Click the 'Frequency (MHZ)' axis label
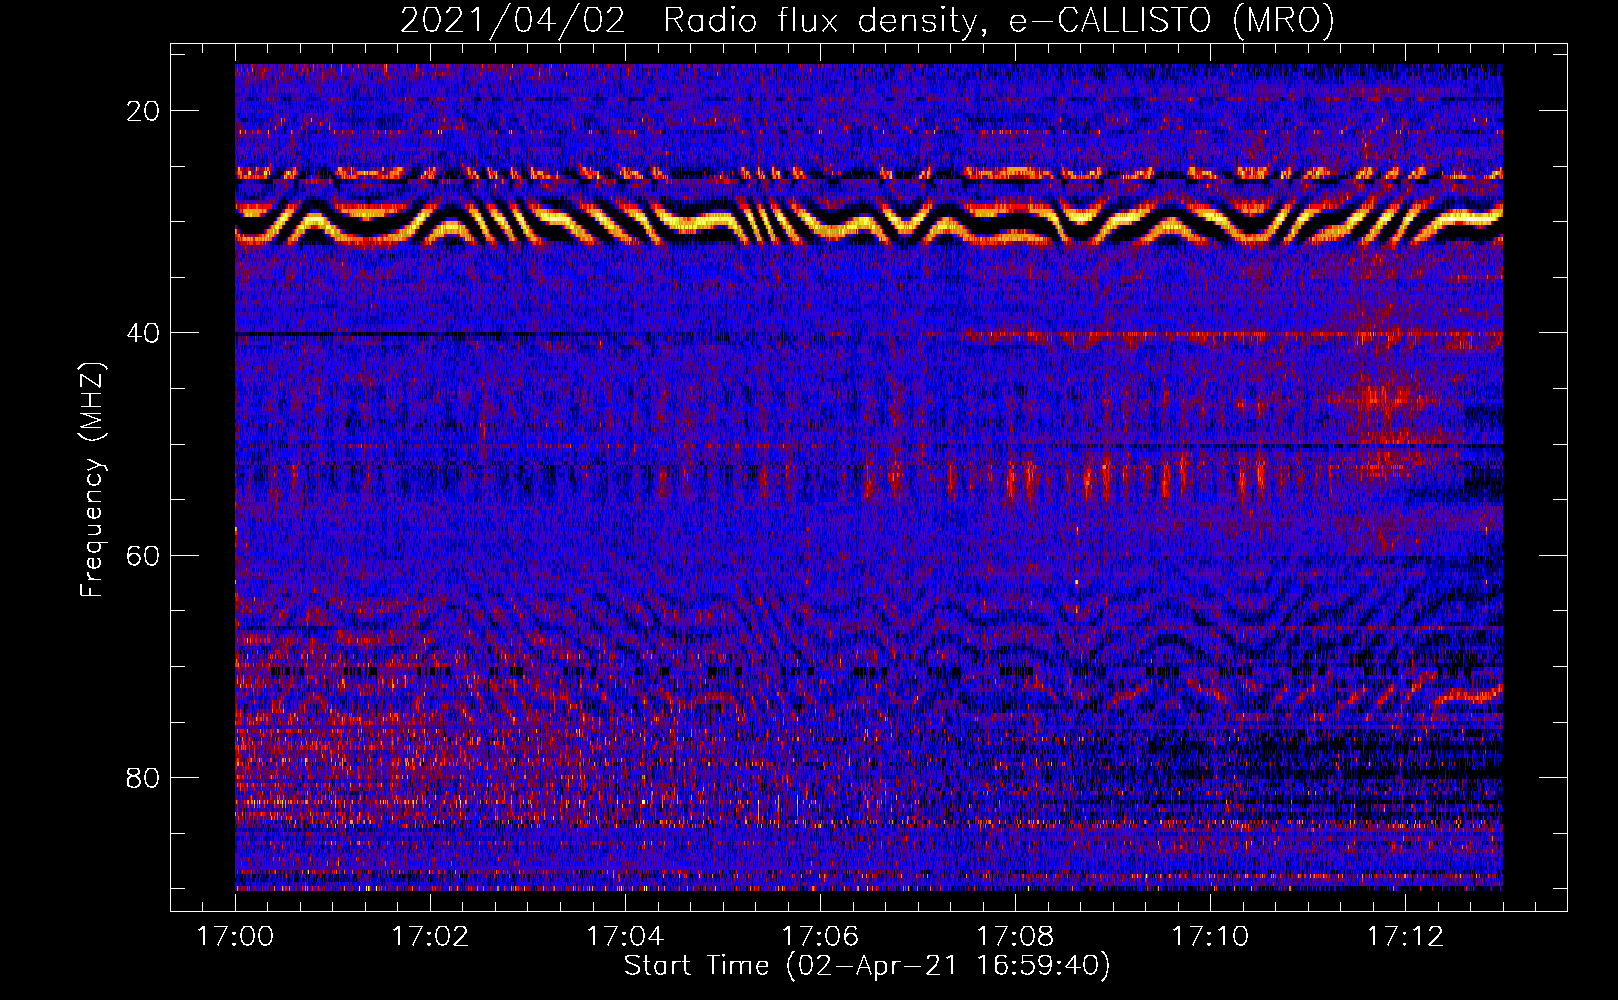The height and width of the screenshot is (1000, 1618). pyautogui.click(x=92, y=480)
